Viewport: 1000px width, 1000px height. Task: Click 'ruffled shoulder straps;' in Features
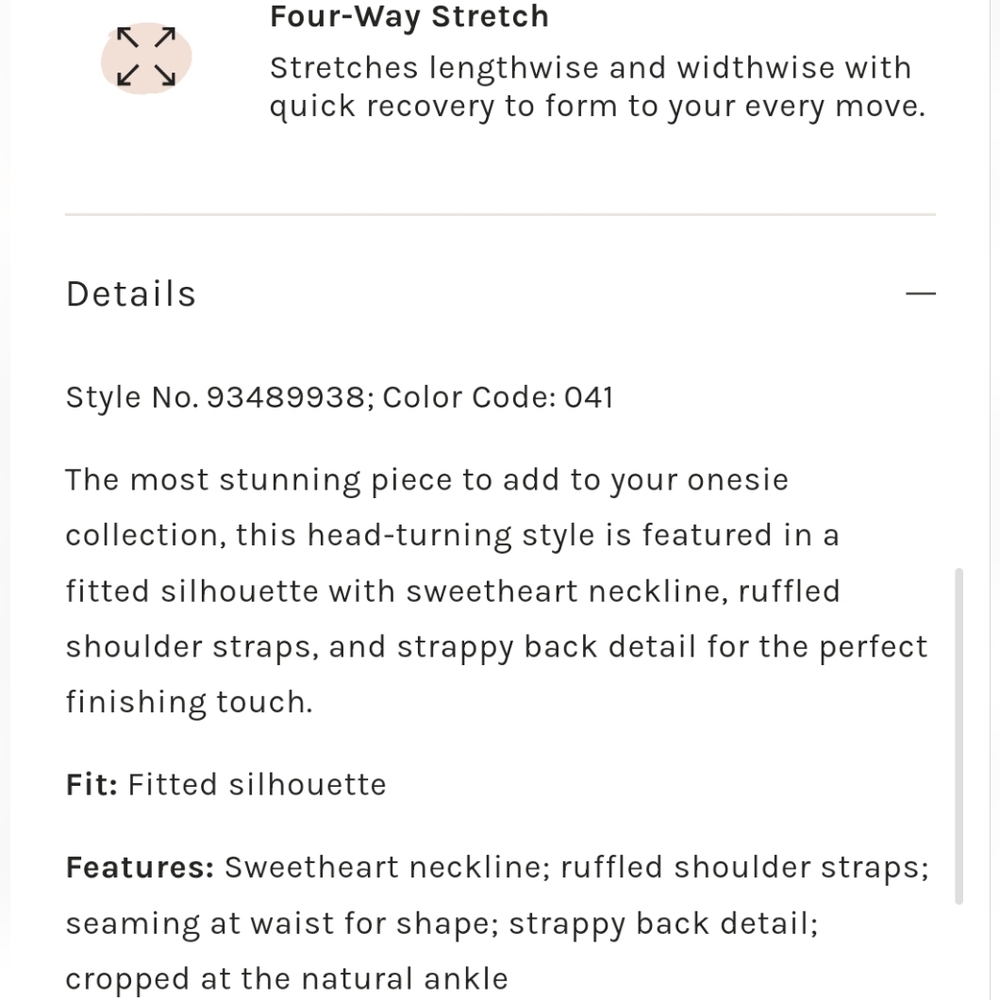tap(744, 867)
